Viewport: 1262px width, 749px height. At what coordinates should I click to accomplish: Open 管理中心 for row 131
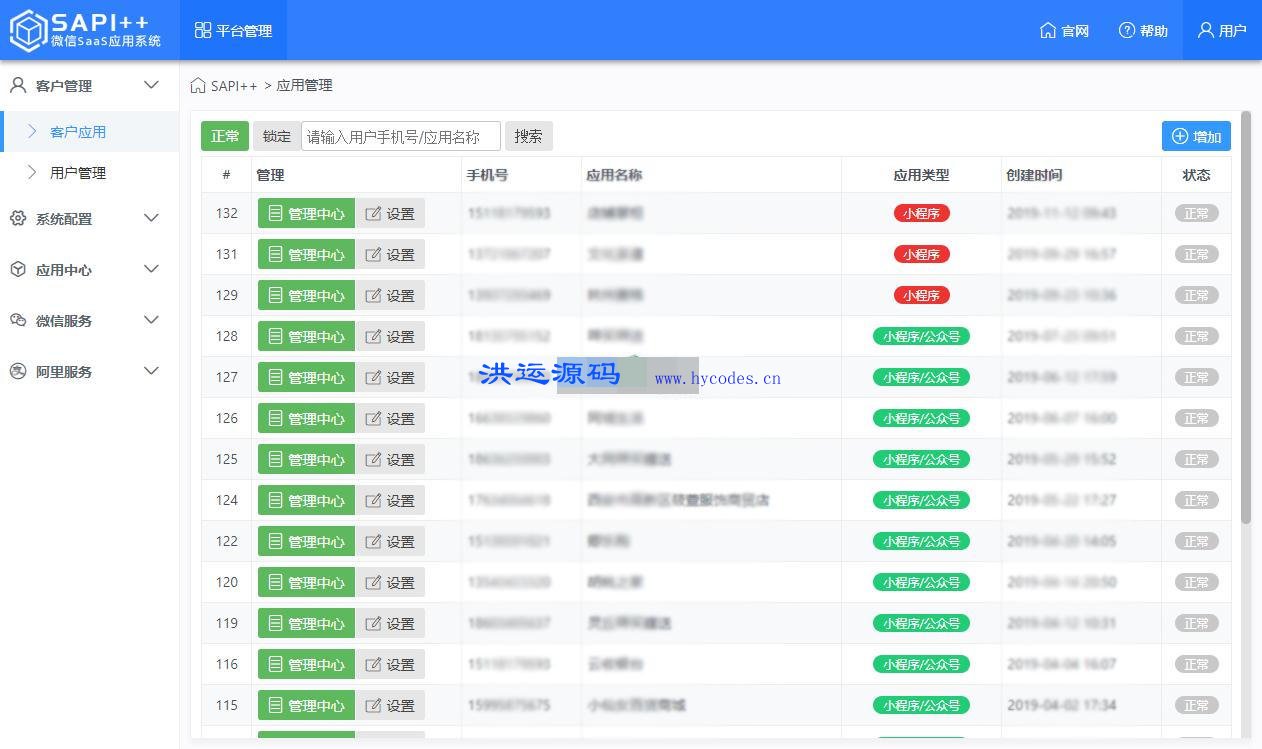(x=306, y=254)
